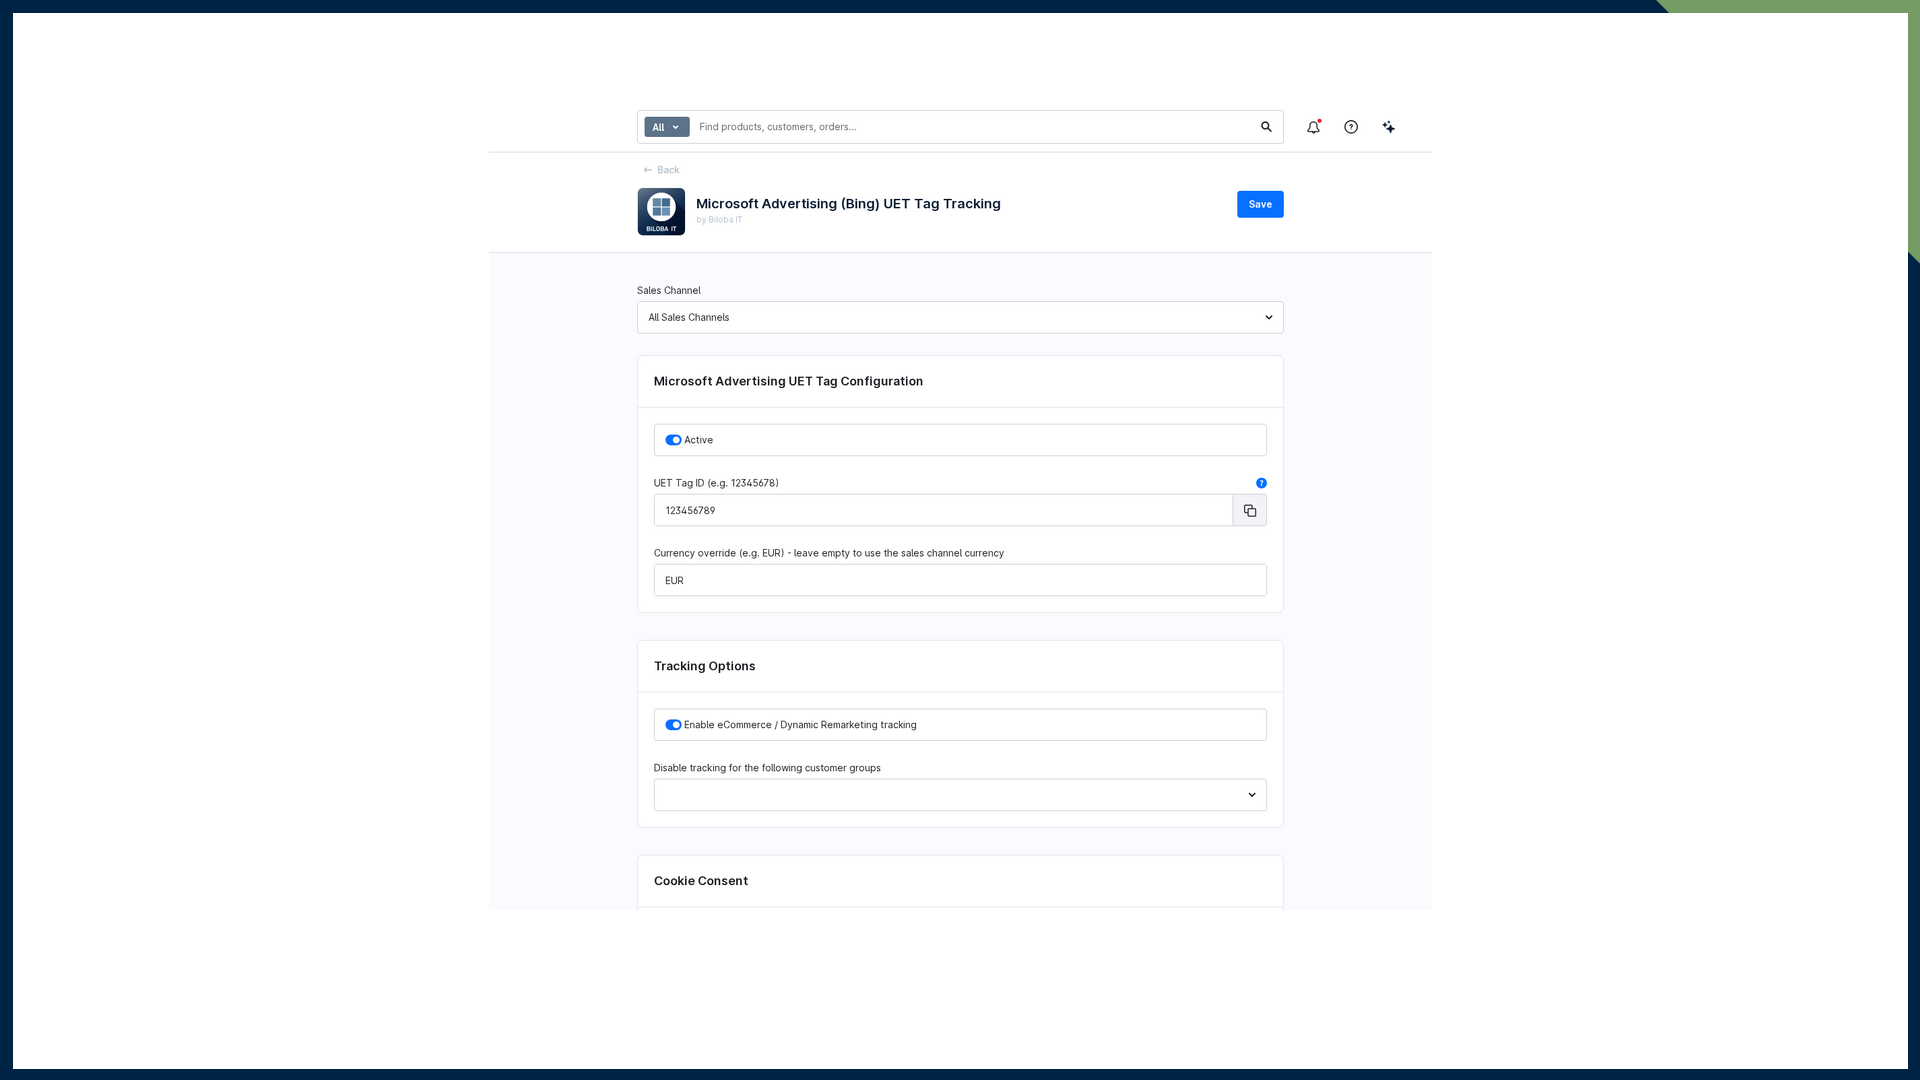Click the Tracking Options heading
This screenshot has height=1080, width=1920.
pyautogui.click(x=704, y=666)
